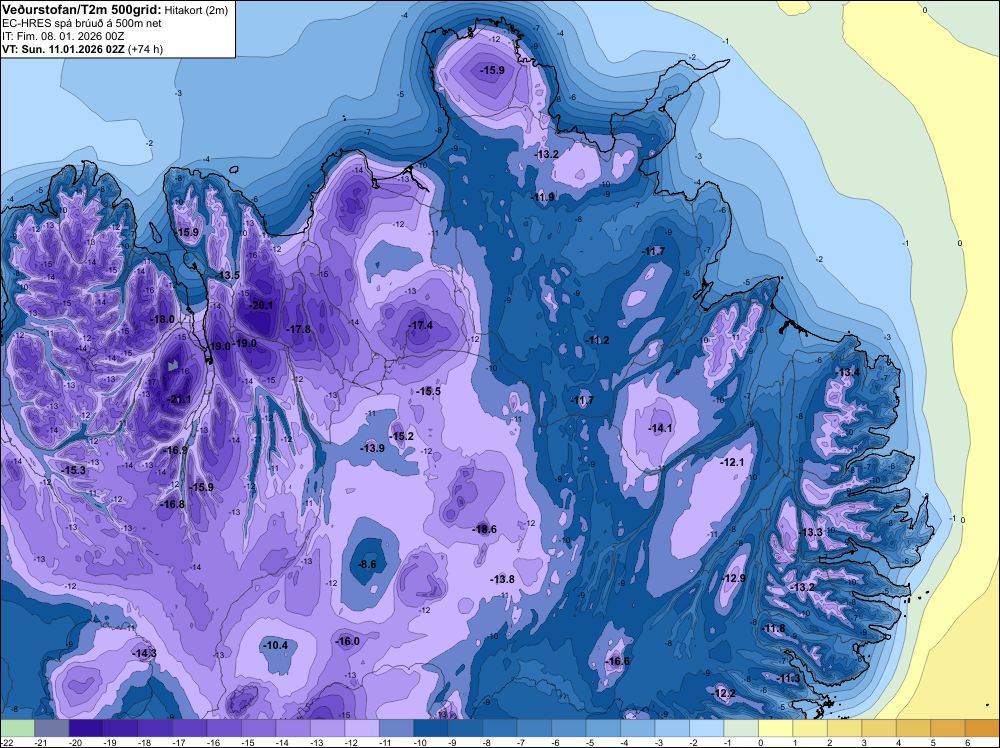Select the -11.9 temperature label
1000x748 pixels.
[543, 198]
